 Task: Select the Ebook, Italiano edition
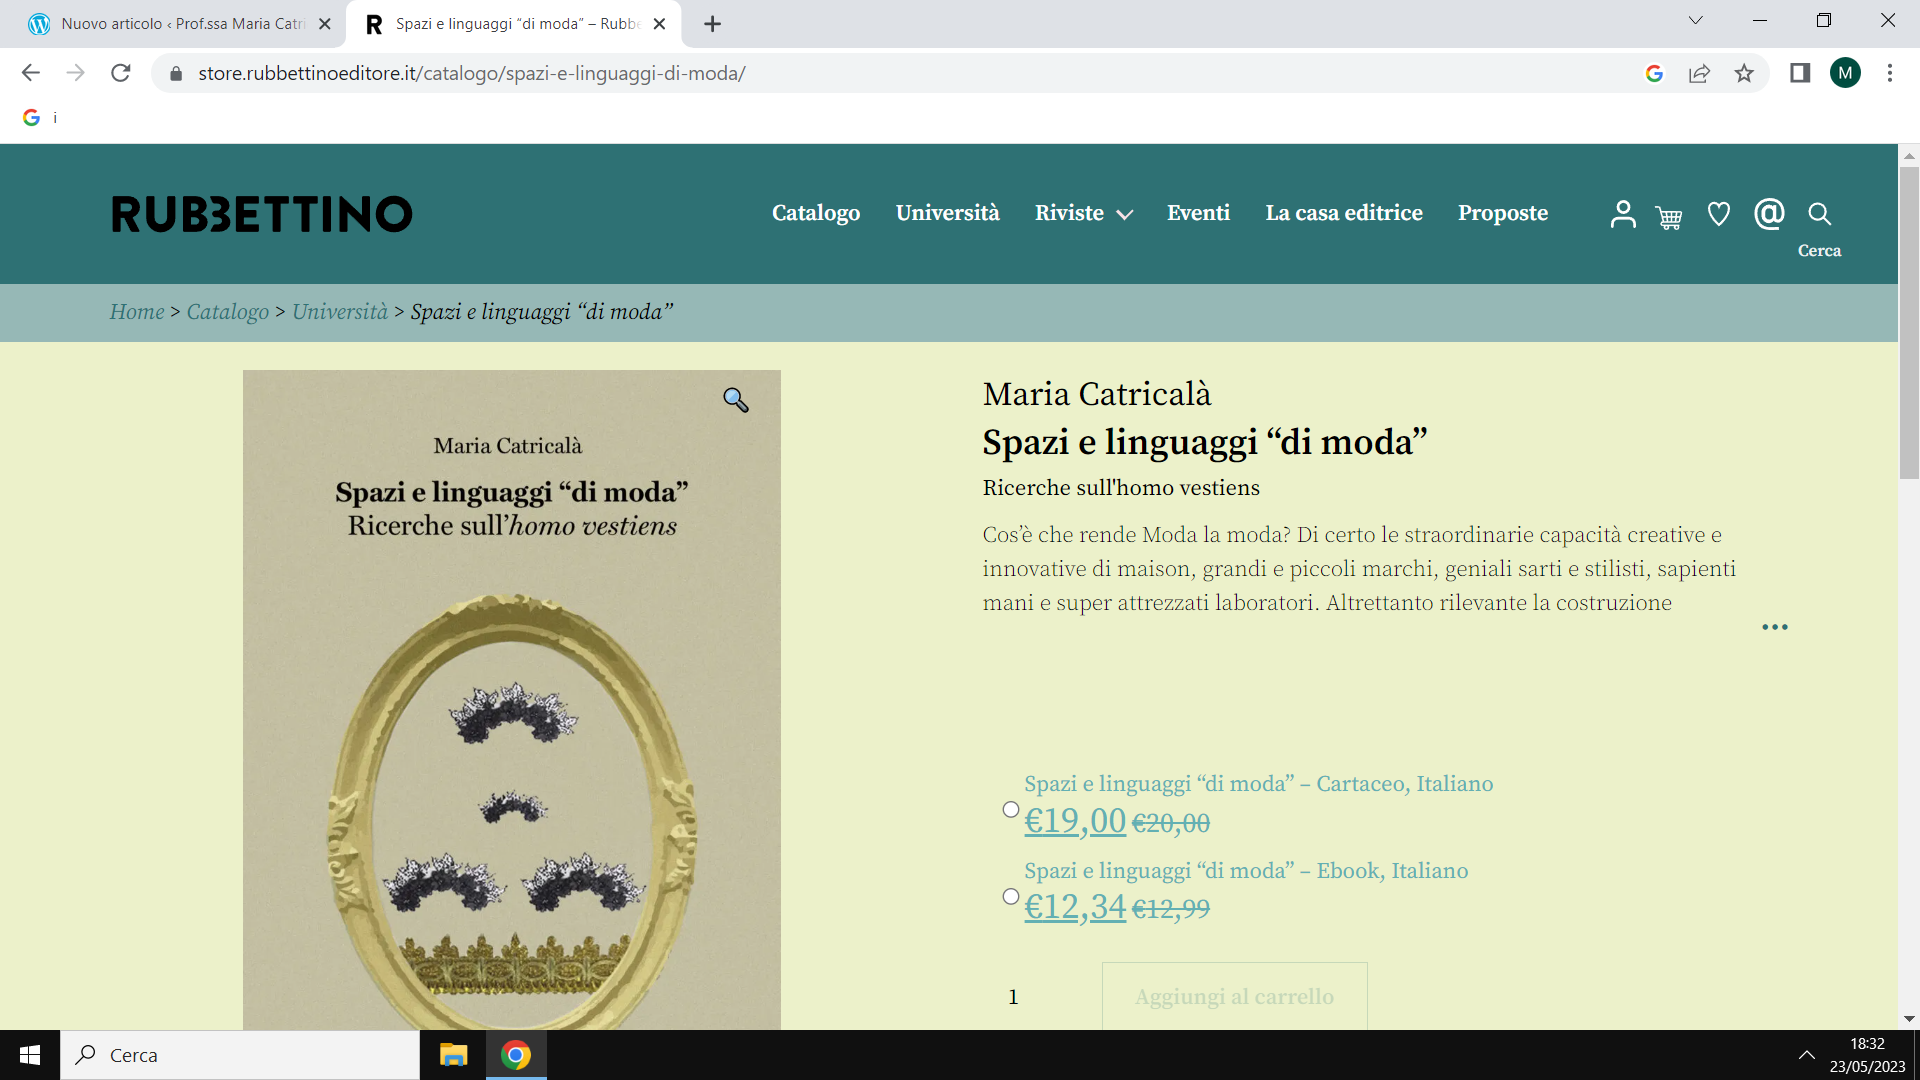pos(1011,896)
